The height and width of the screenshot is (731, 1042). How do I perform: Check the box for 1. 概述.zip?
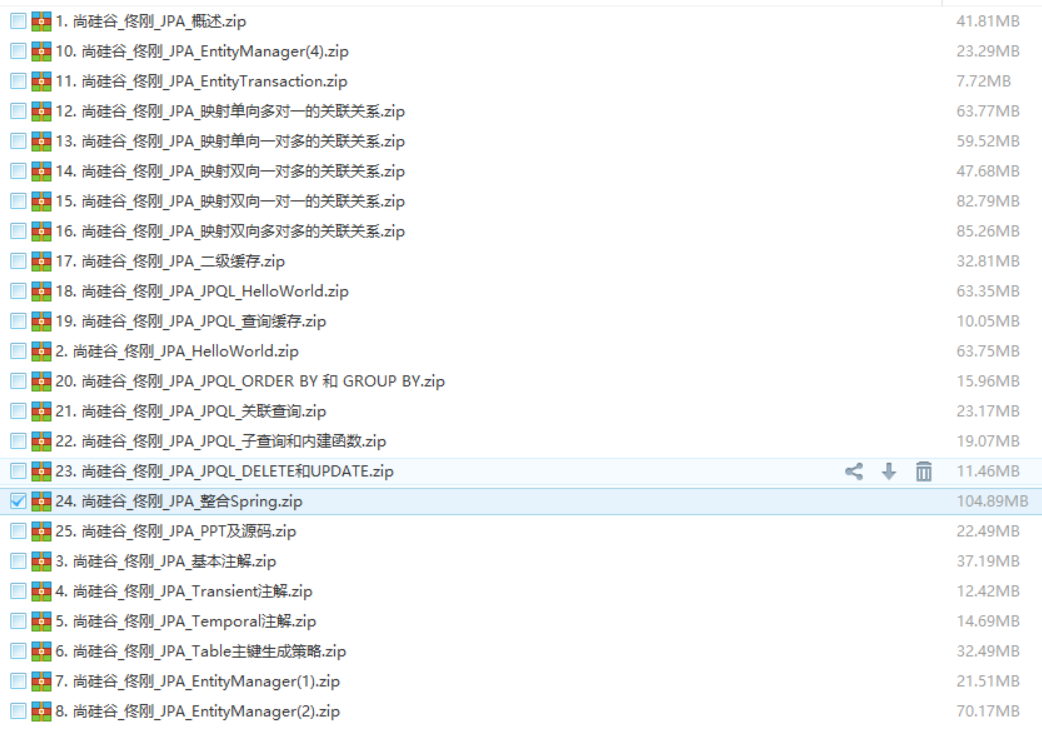18,21
